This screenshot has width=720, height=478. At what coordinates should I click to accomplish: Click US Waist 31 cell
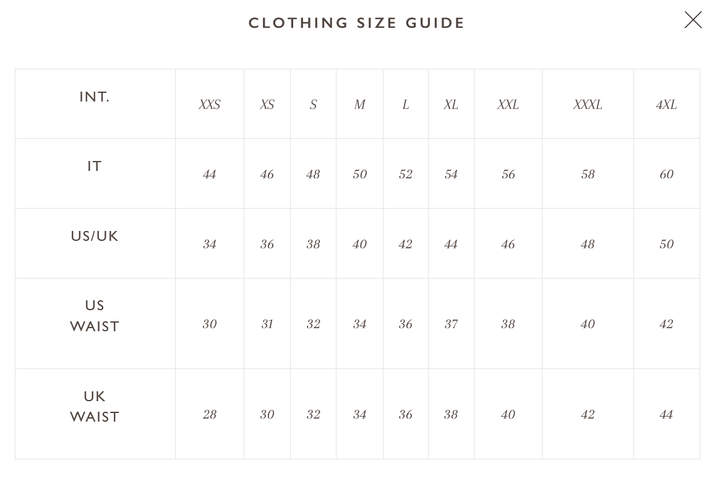267,325
